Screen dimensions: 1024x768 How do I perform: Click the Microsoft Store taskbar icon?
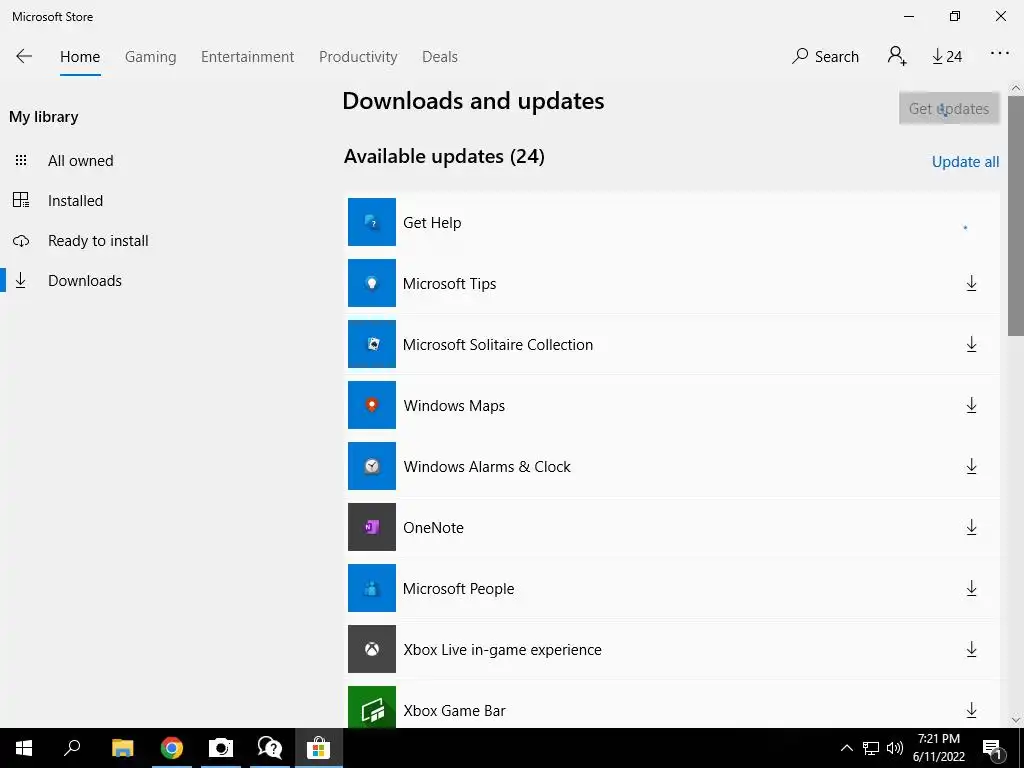319,748
